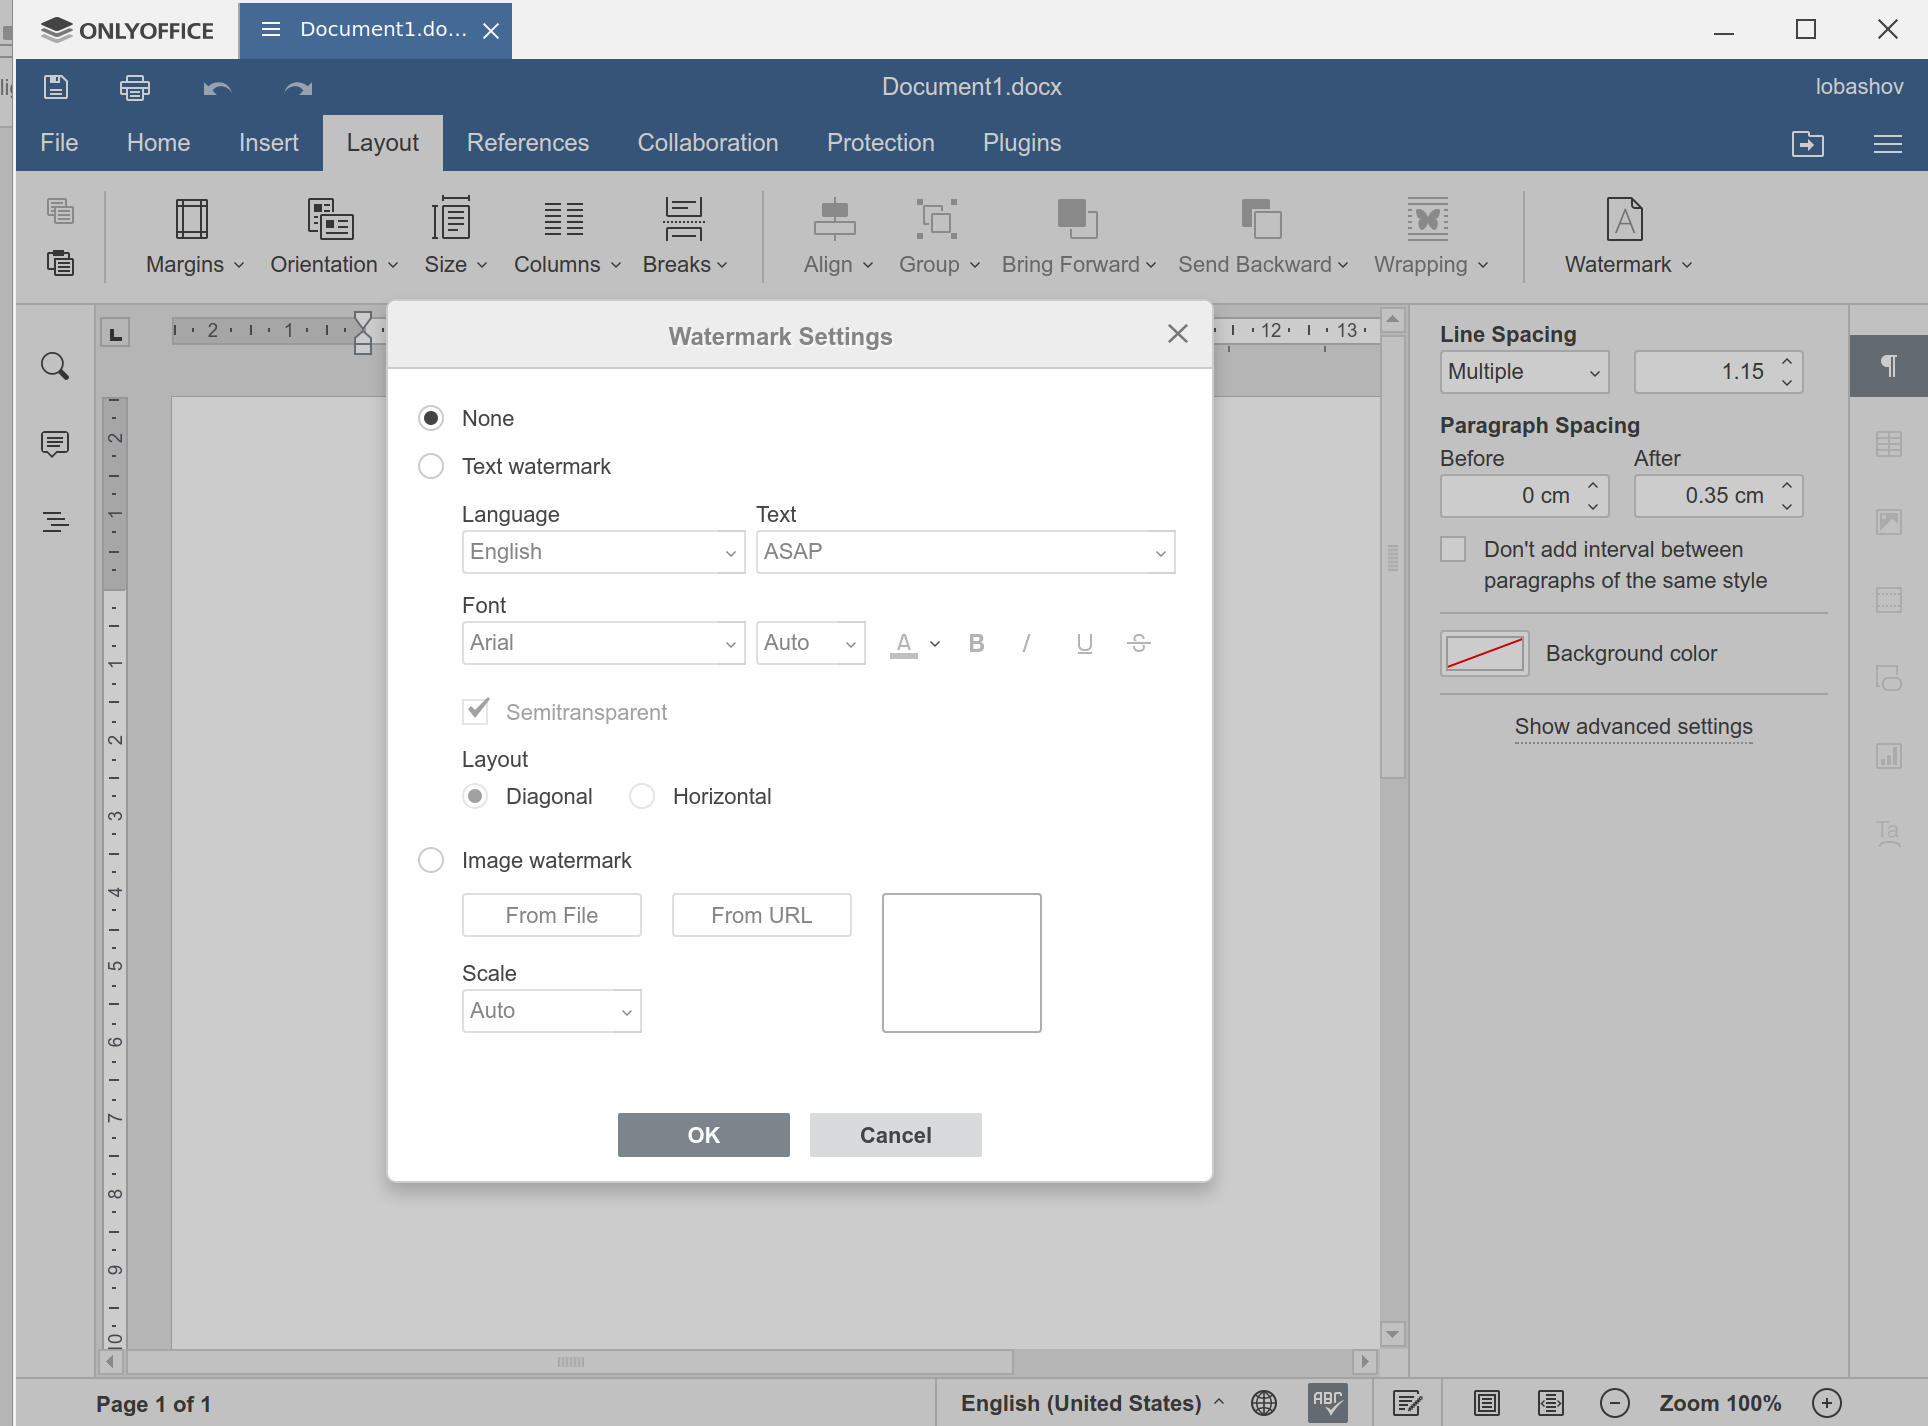The width and height of the screenshot is (1928, 1426).
Task: Click the From URL button
Action: pyautogui.click(x=761, y=915)
